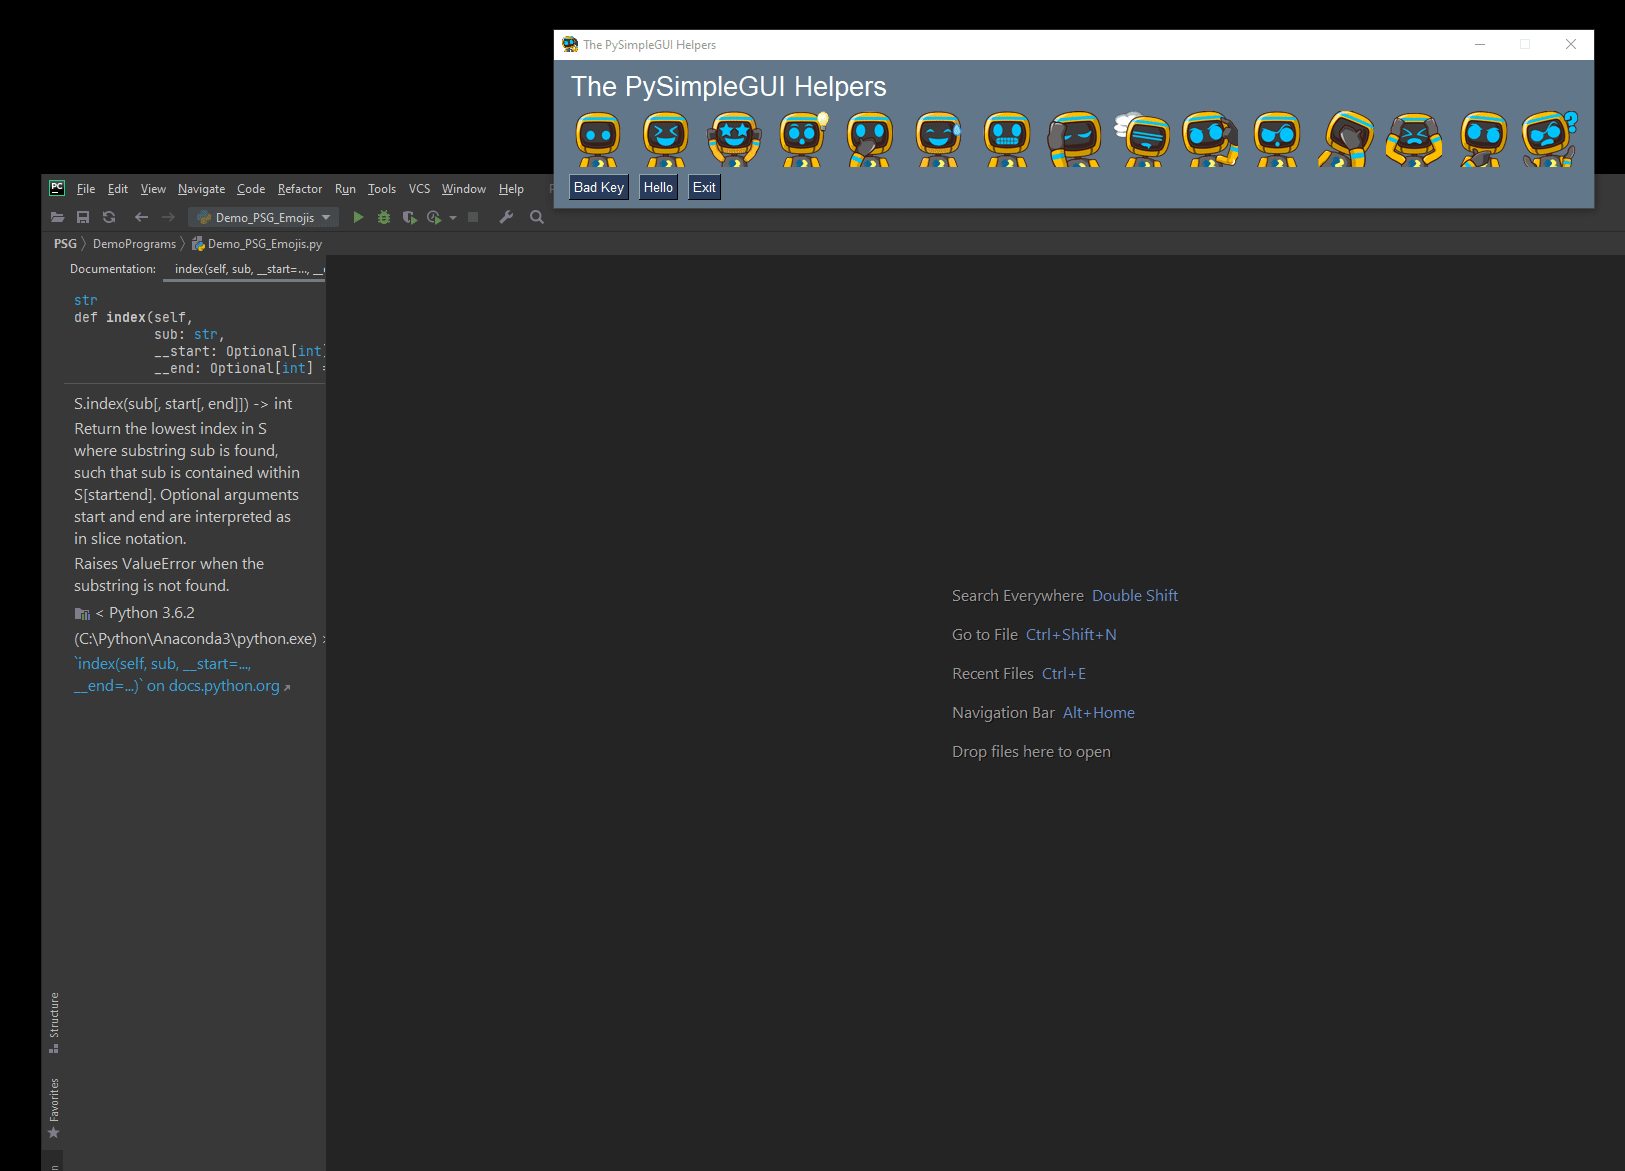Open the Navigate menu
The image size is (1625, 1171).
pos(201,189)
